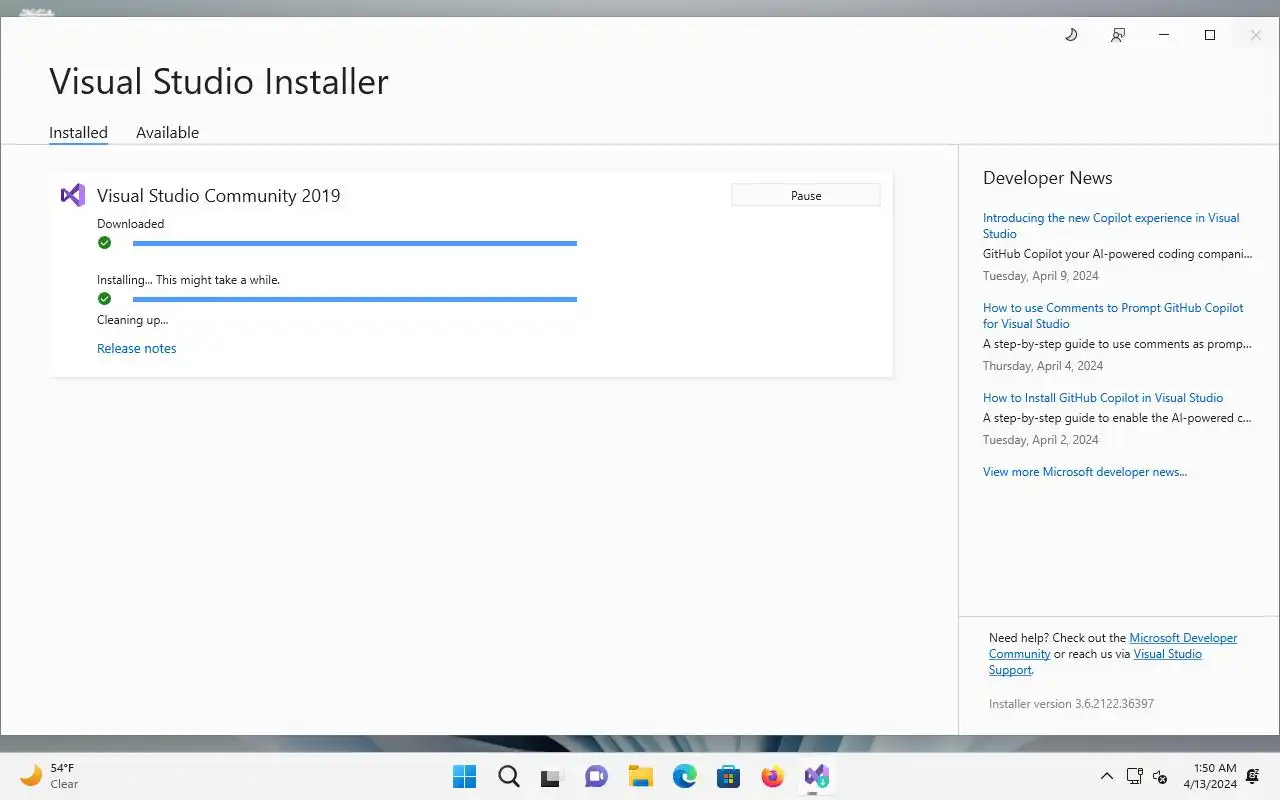Switch to the Available tab
Image resolution: width=1280 pixels, height=800 pixels.
(167, 132)
